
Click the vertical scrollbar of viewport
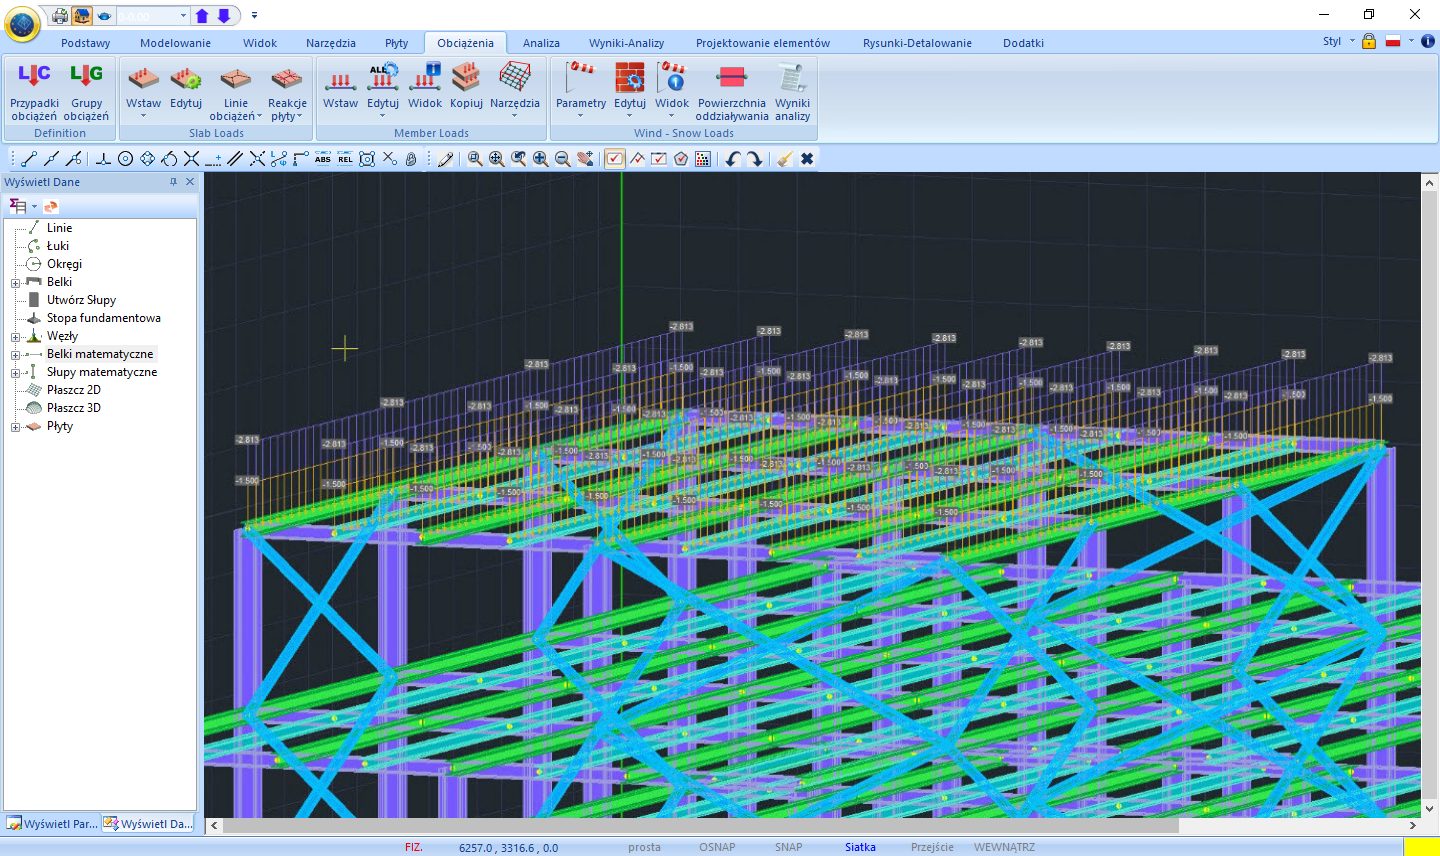tap(1429, 495)
